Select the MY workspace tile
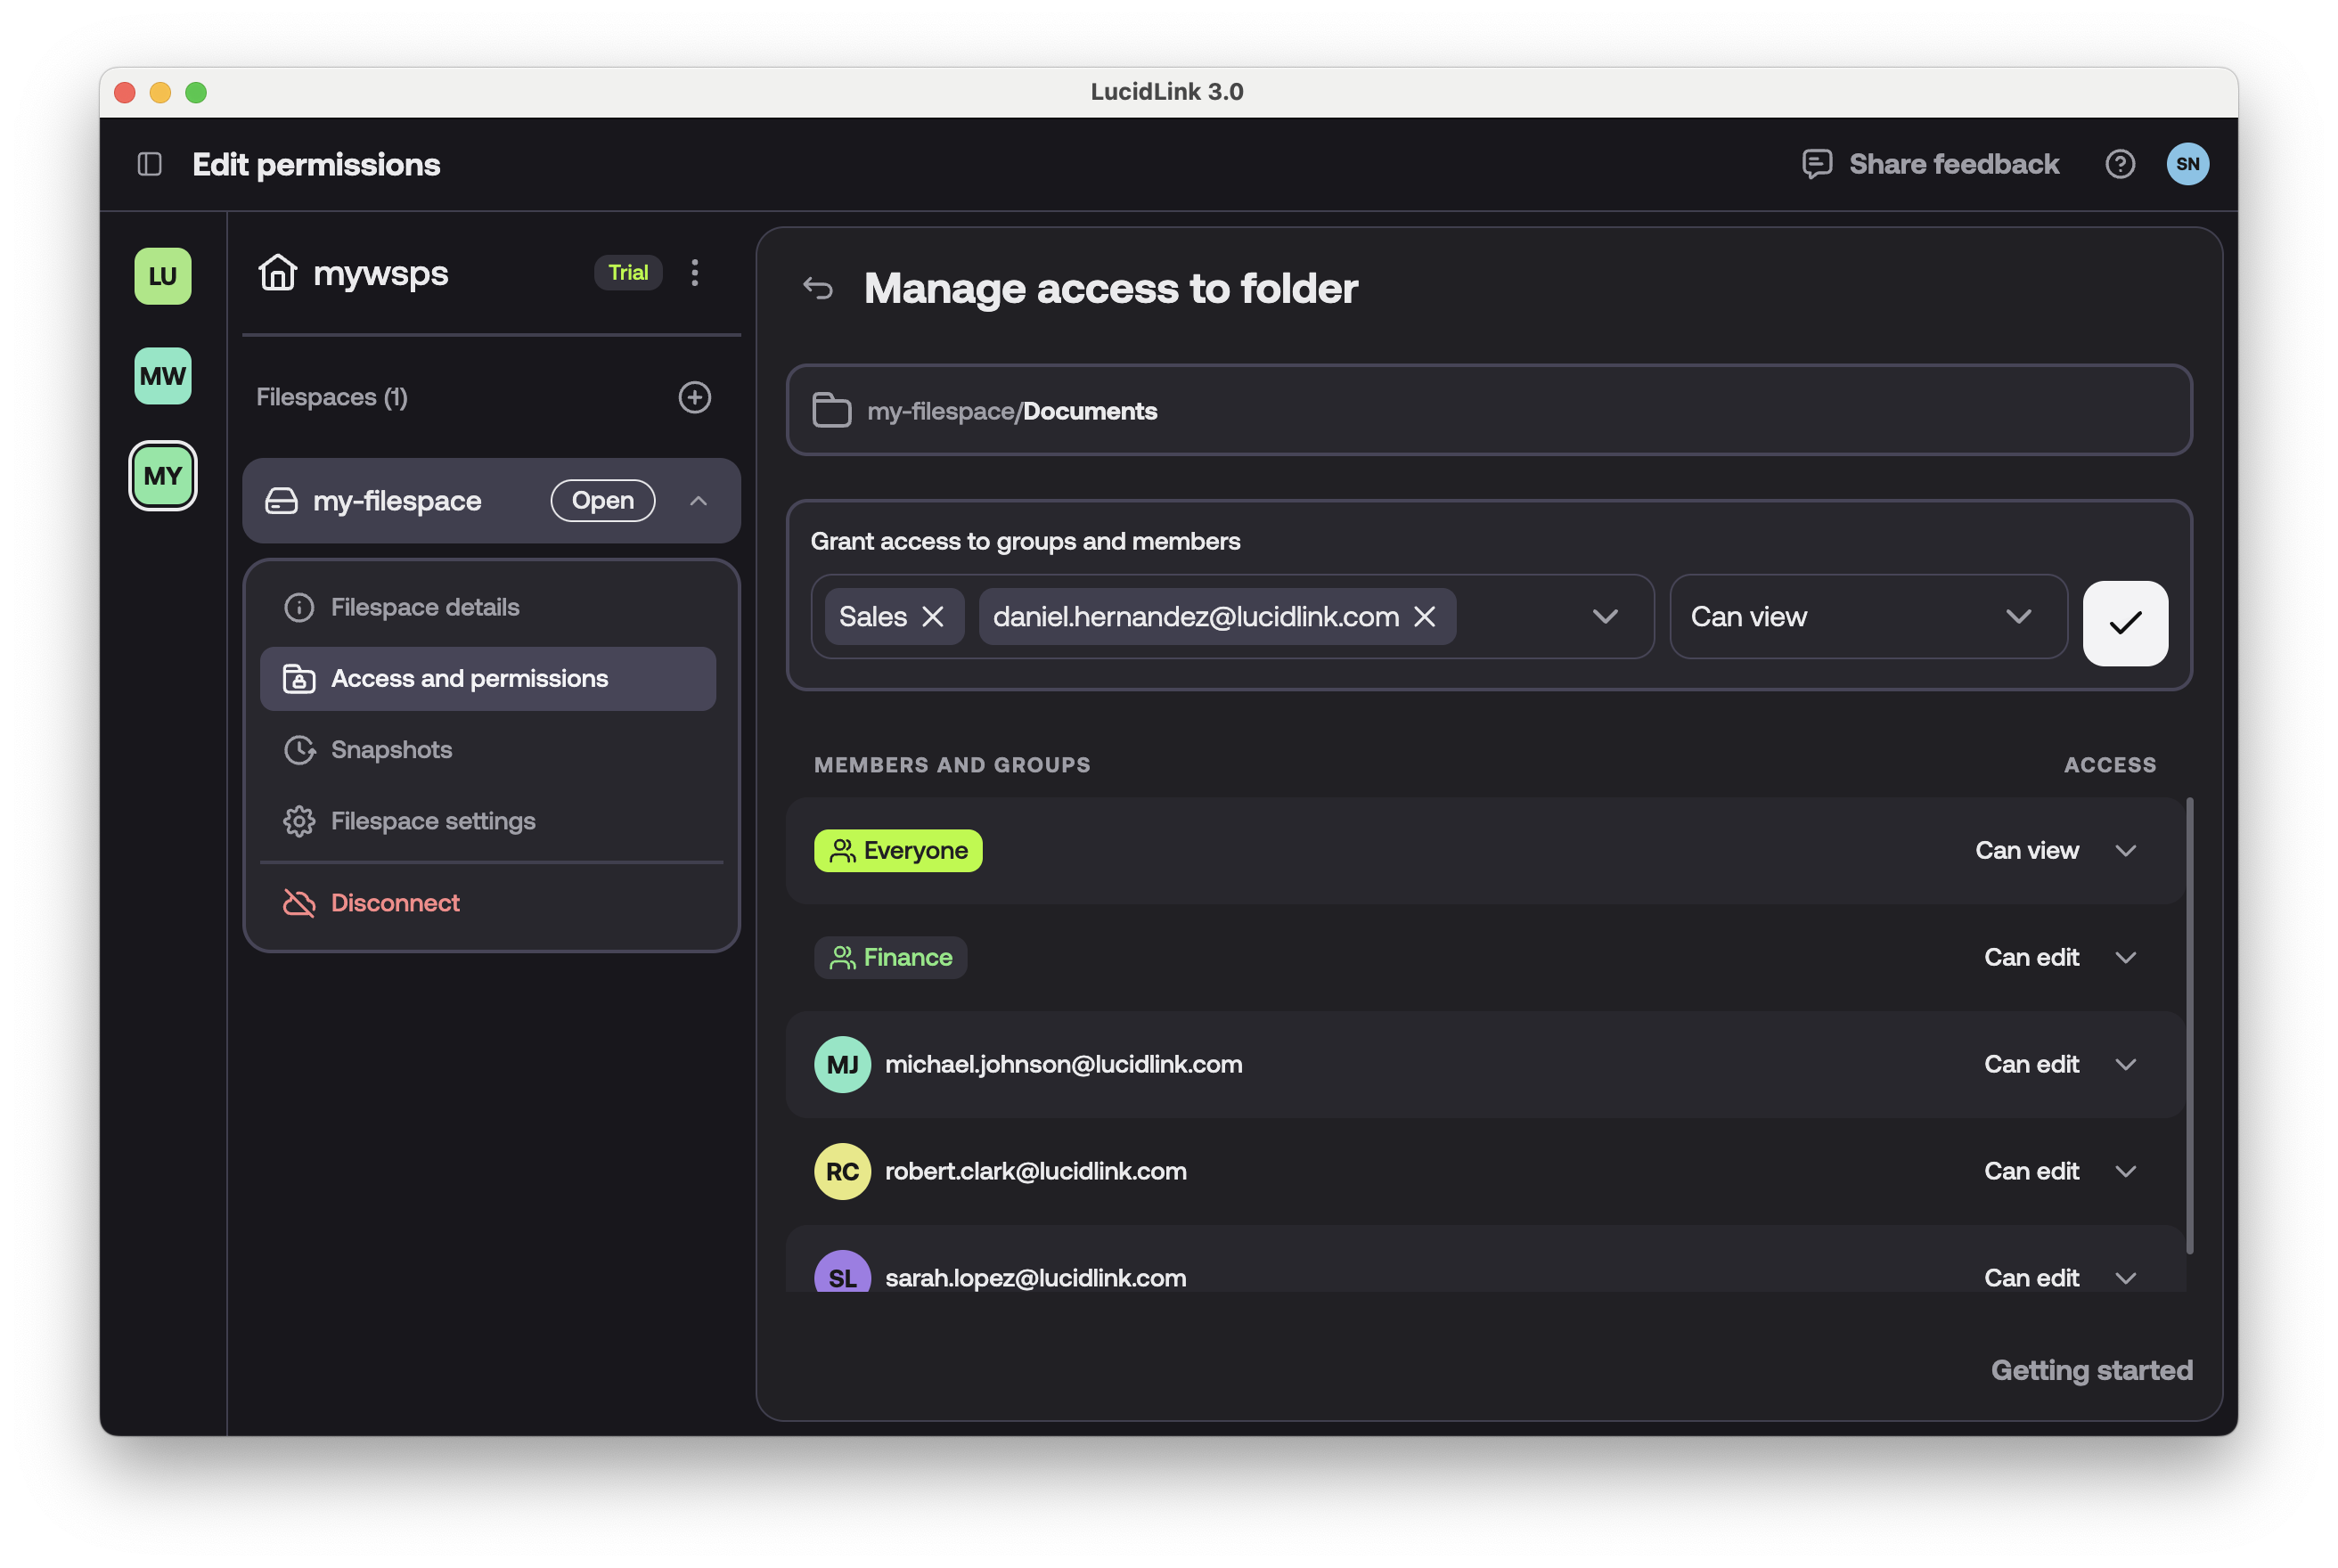The width and height of the screenshot is (2338, 1568). click(163, 476)
